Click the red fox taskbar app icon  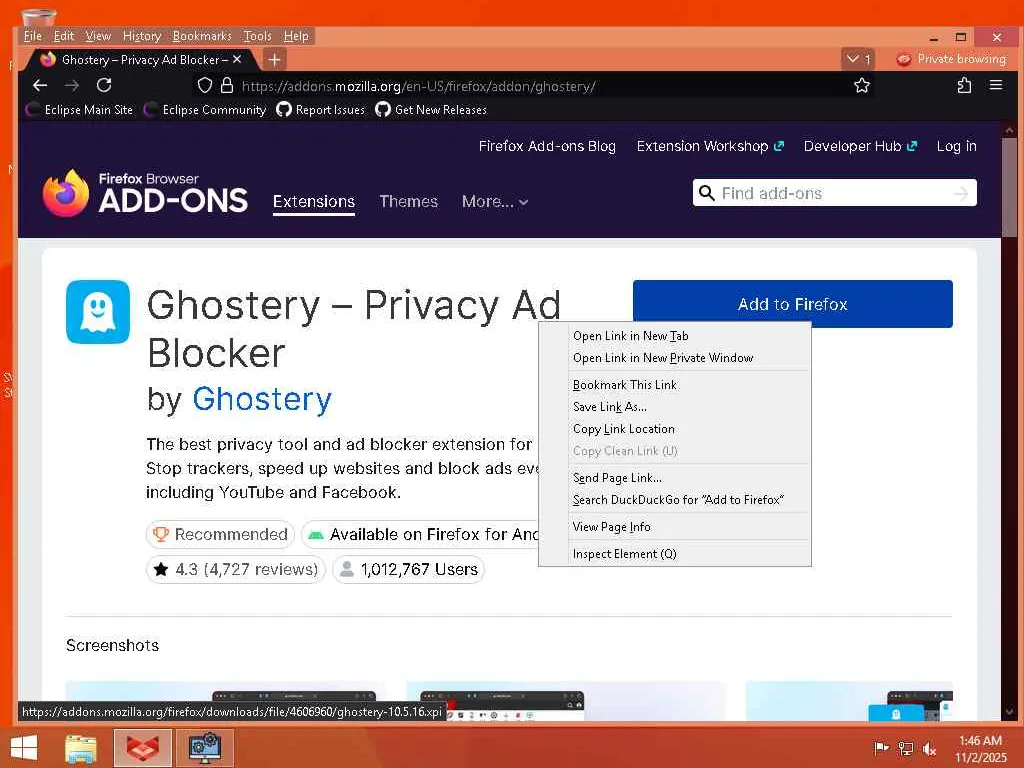coord(143,748)
